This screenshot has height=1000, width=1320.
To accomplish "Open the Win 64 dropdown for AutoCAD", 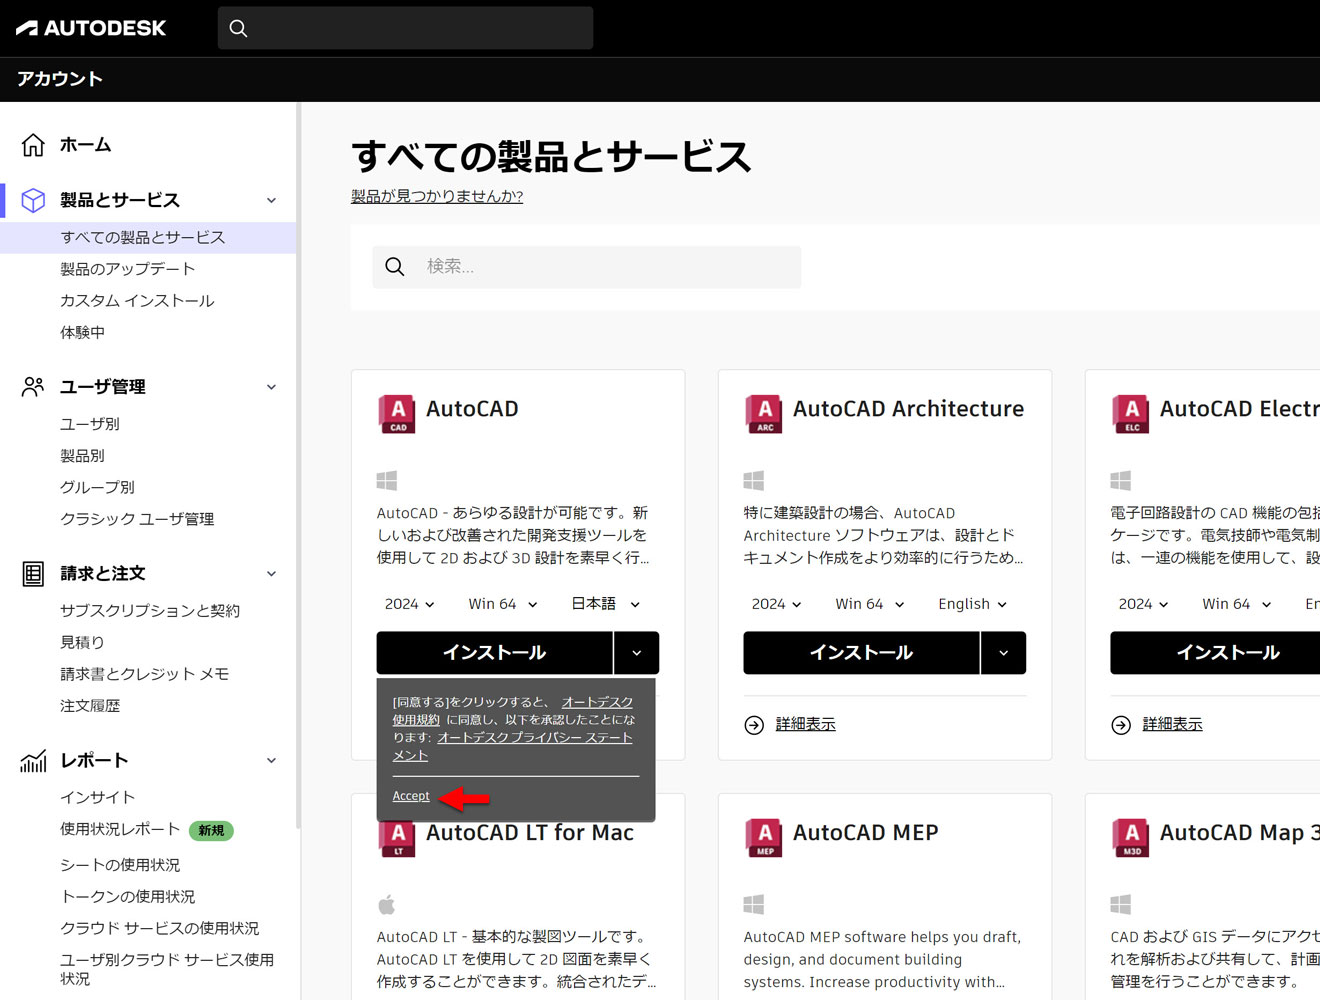I will 501,603.
